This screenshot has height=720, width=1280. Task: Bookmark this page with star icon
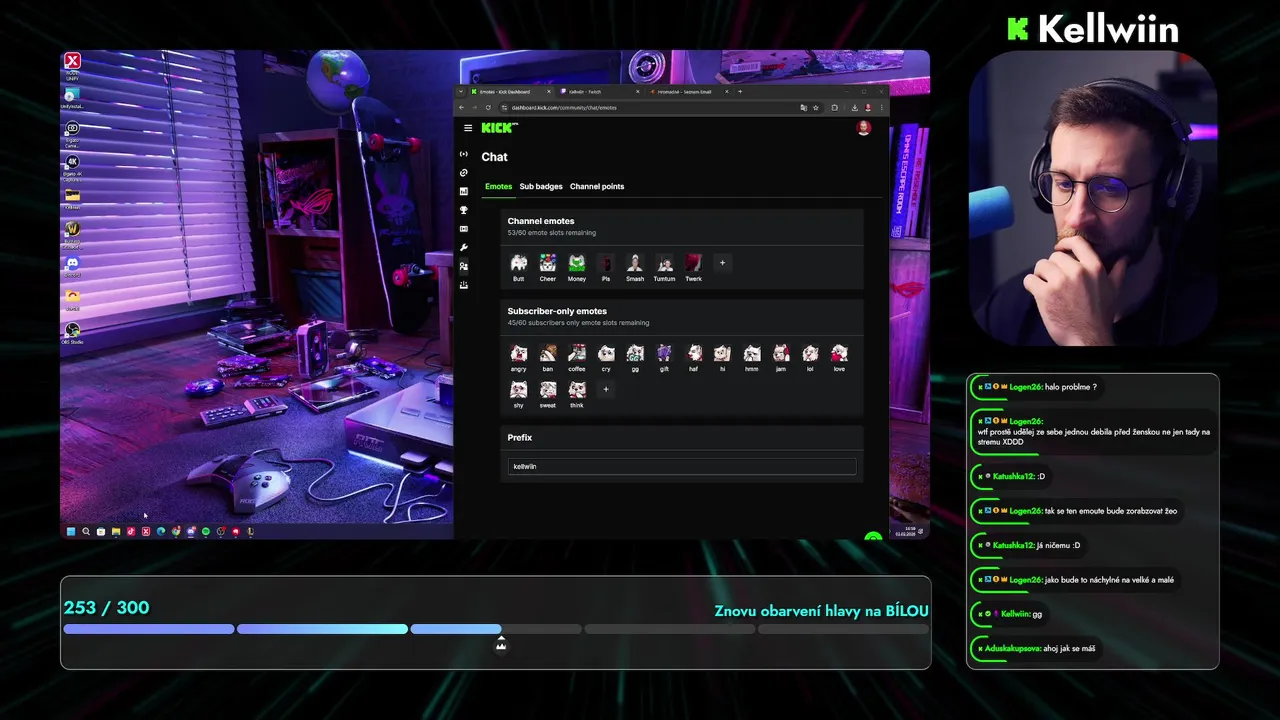point(816,107)
